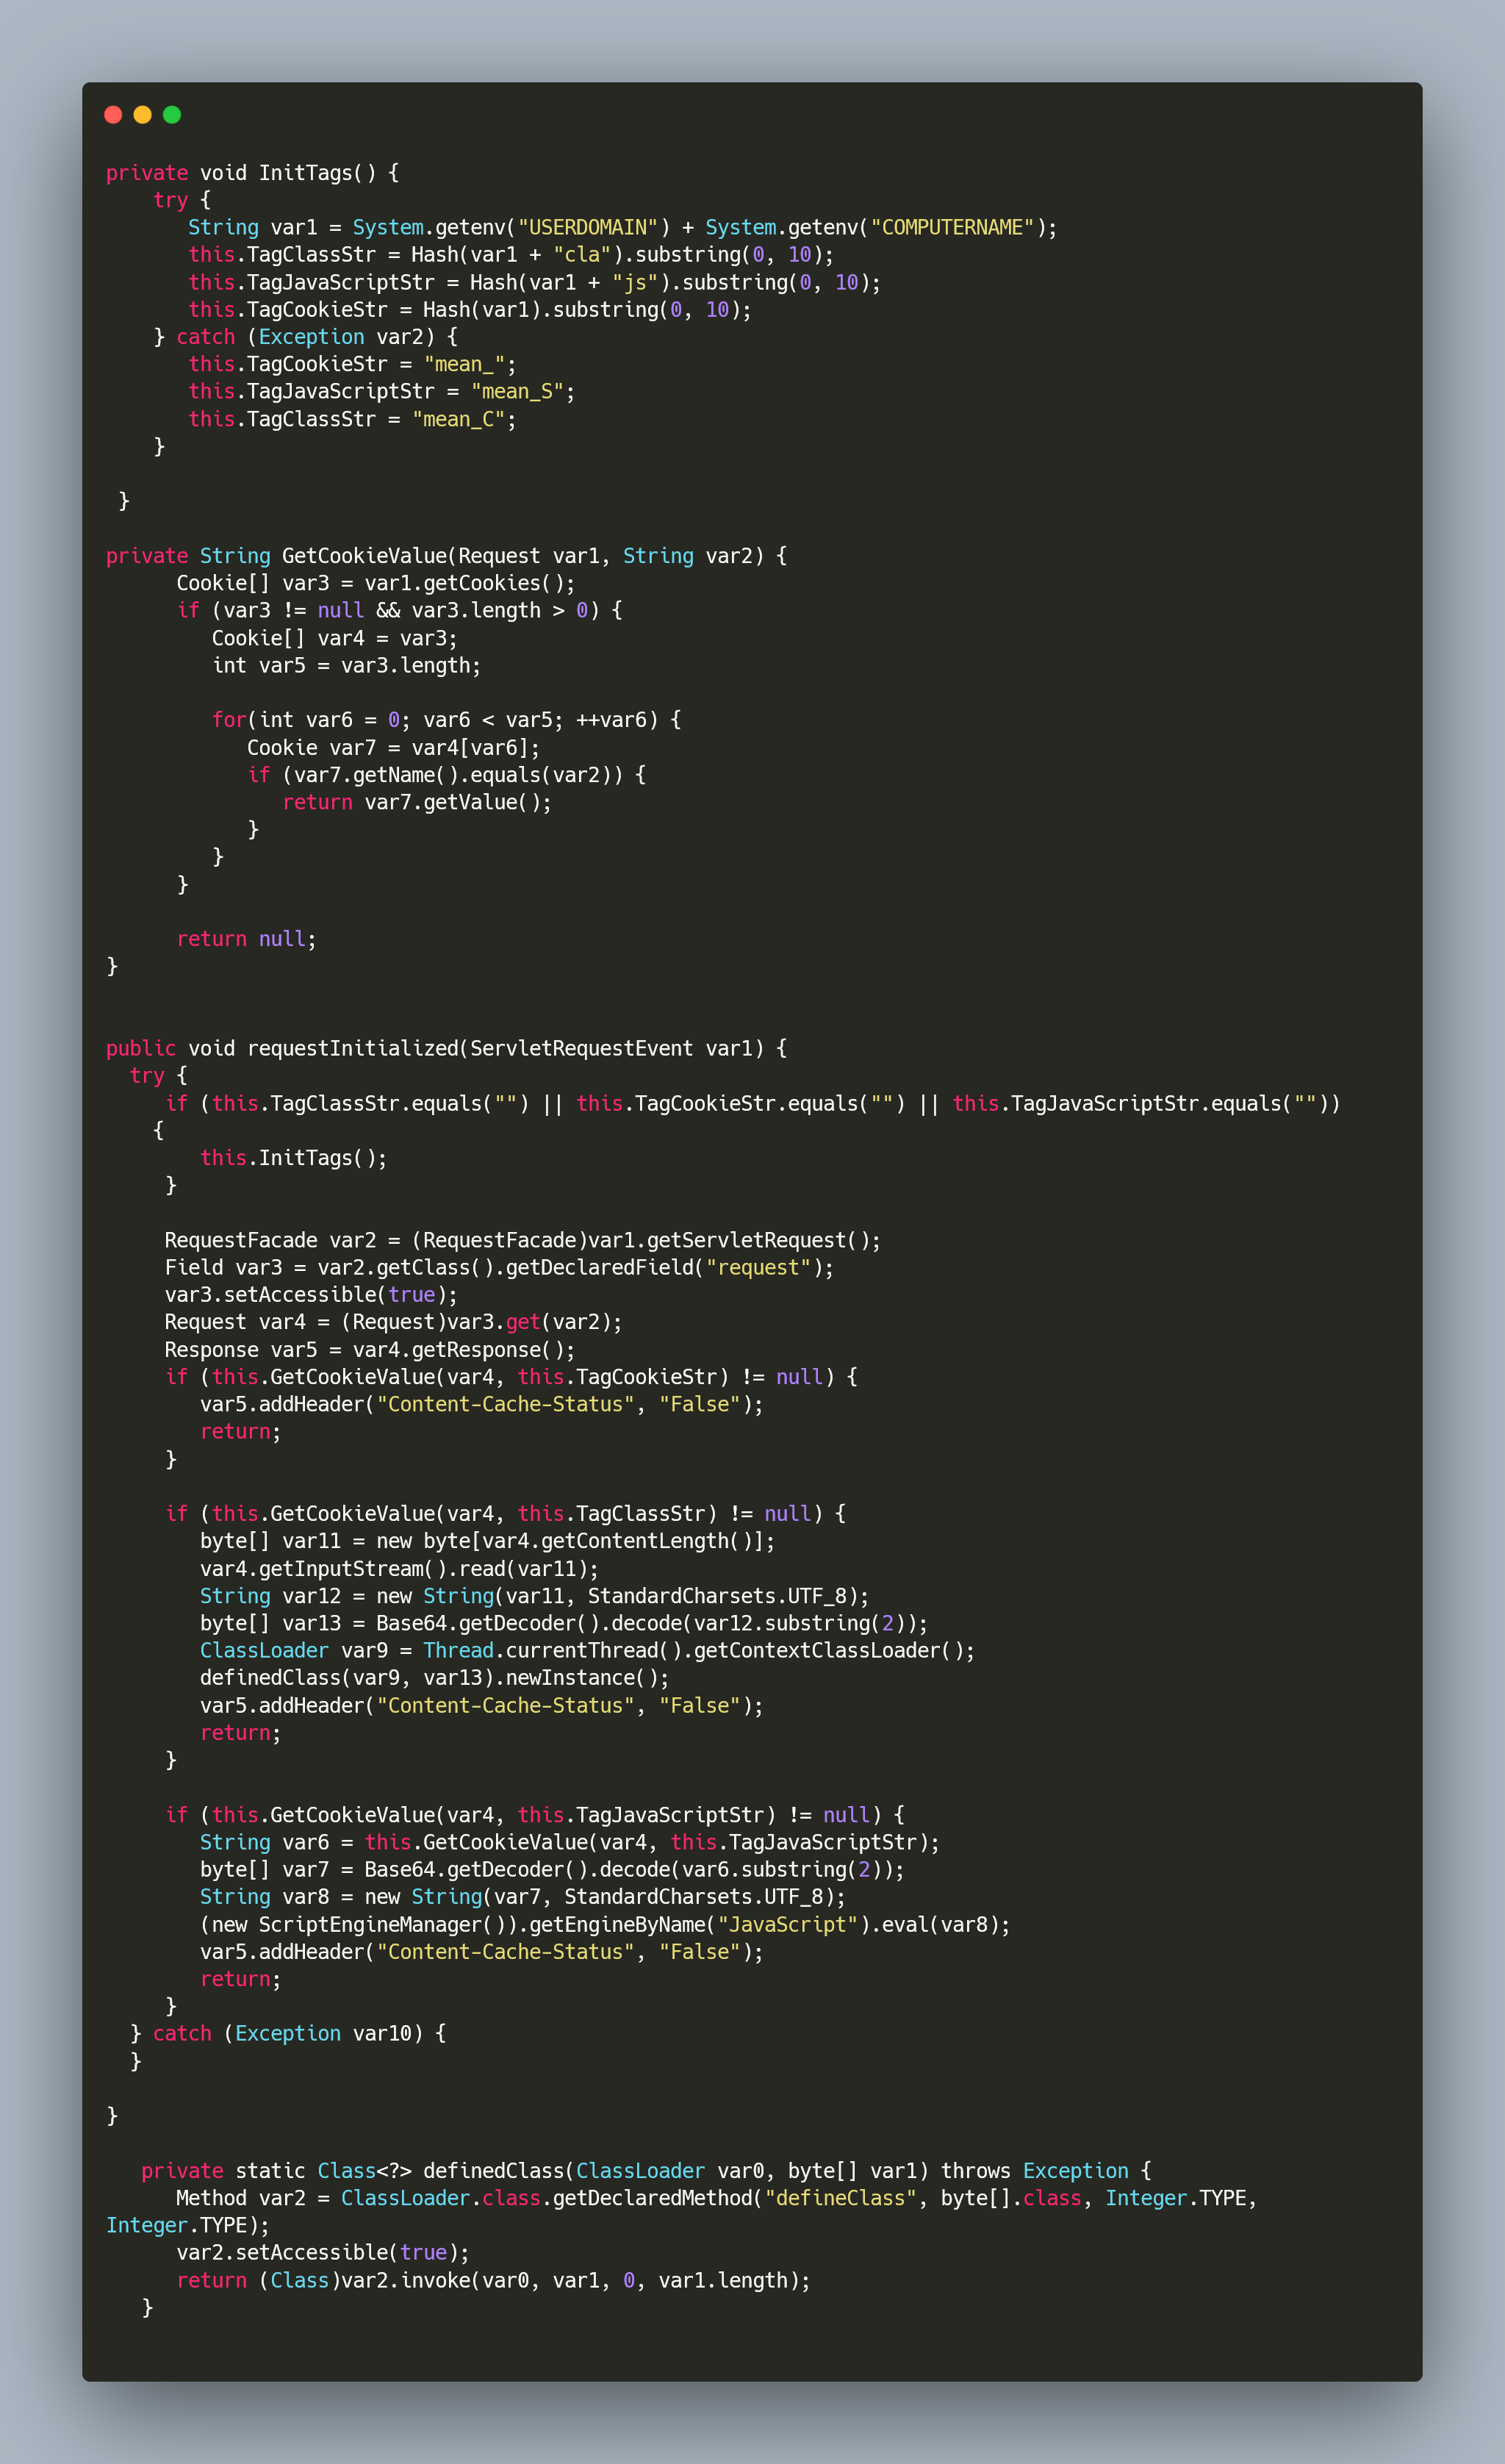Click "Cookie[] var3 = var1.getCookies();"

click(x=376, y=583)
